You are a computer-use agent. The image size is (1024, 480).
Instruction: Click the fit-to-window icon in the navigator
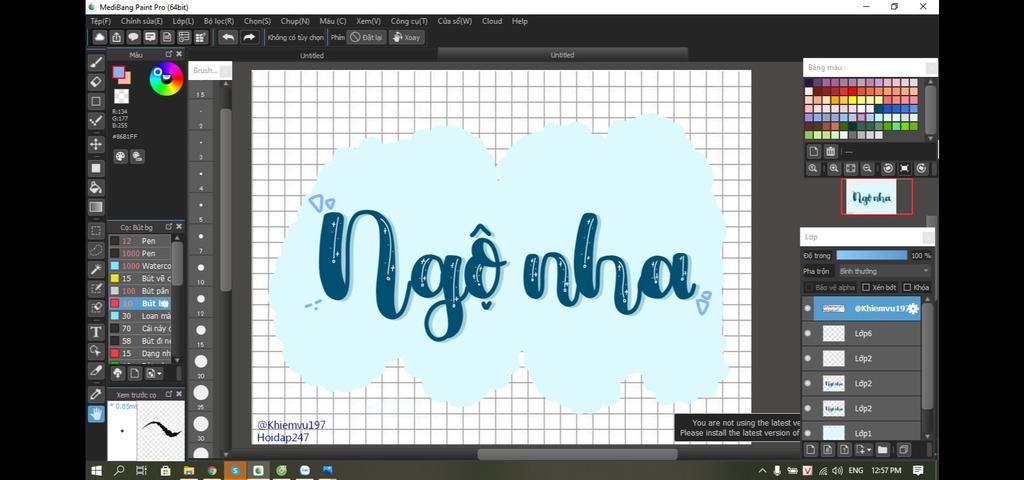pyautogui.click(x=850, y=168)
